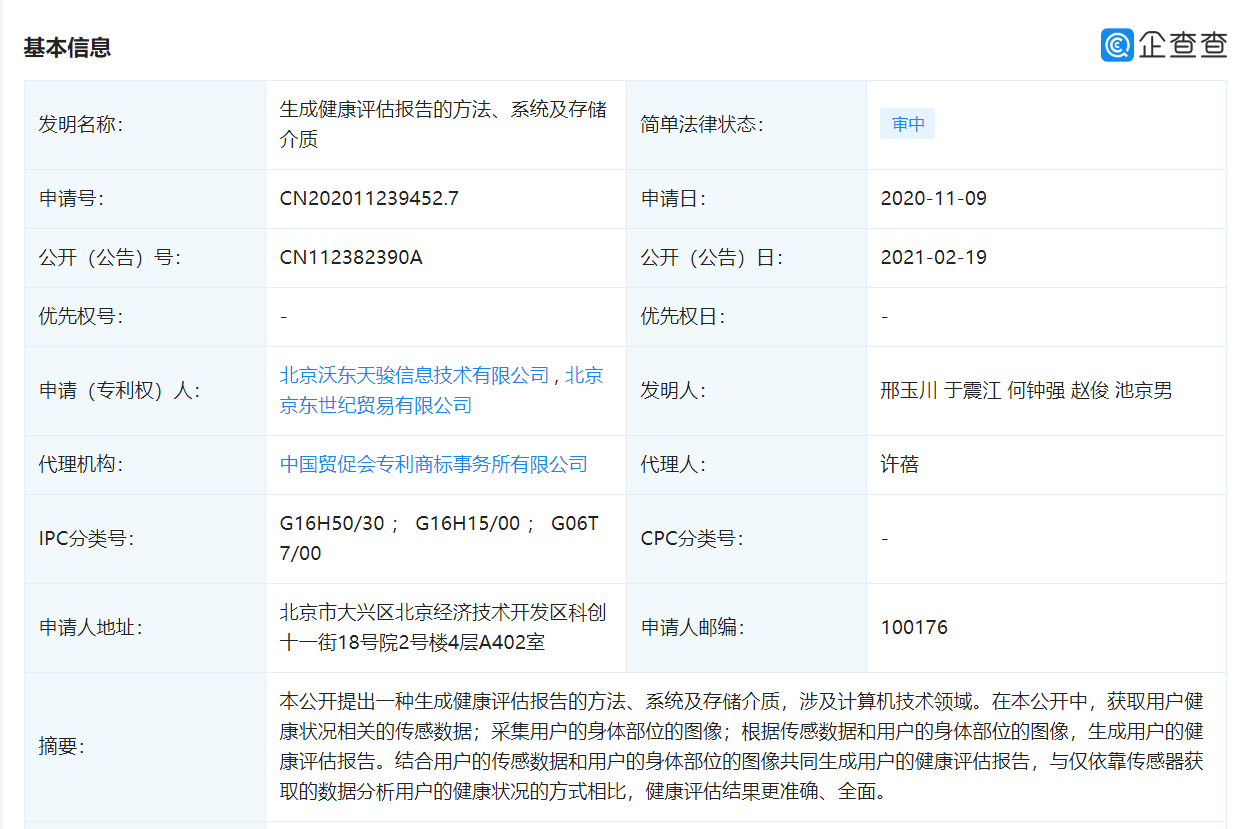Click the 申请日 label cell
The height and width of the screenshot is (829, 1245).
tap(746, 199)
